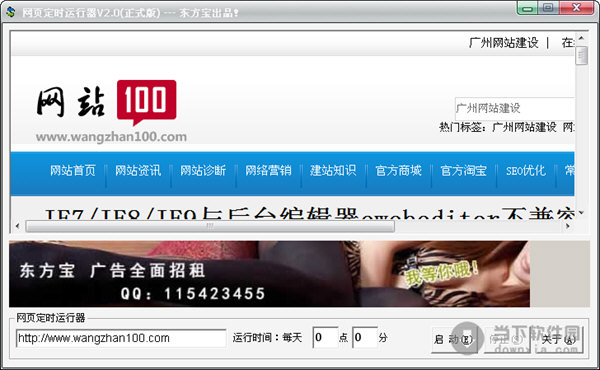Open the 网站诊断 navigation tab

[x=203, y=171]
